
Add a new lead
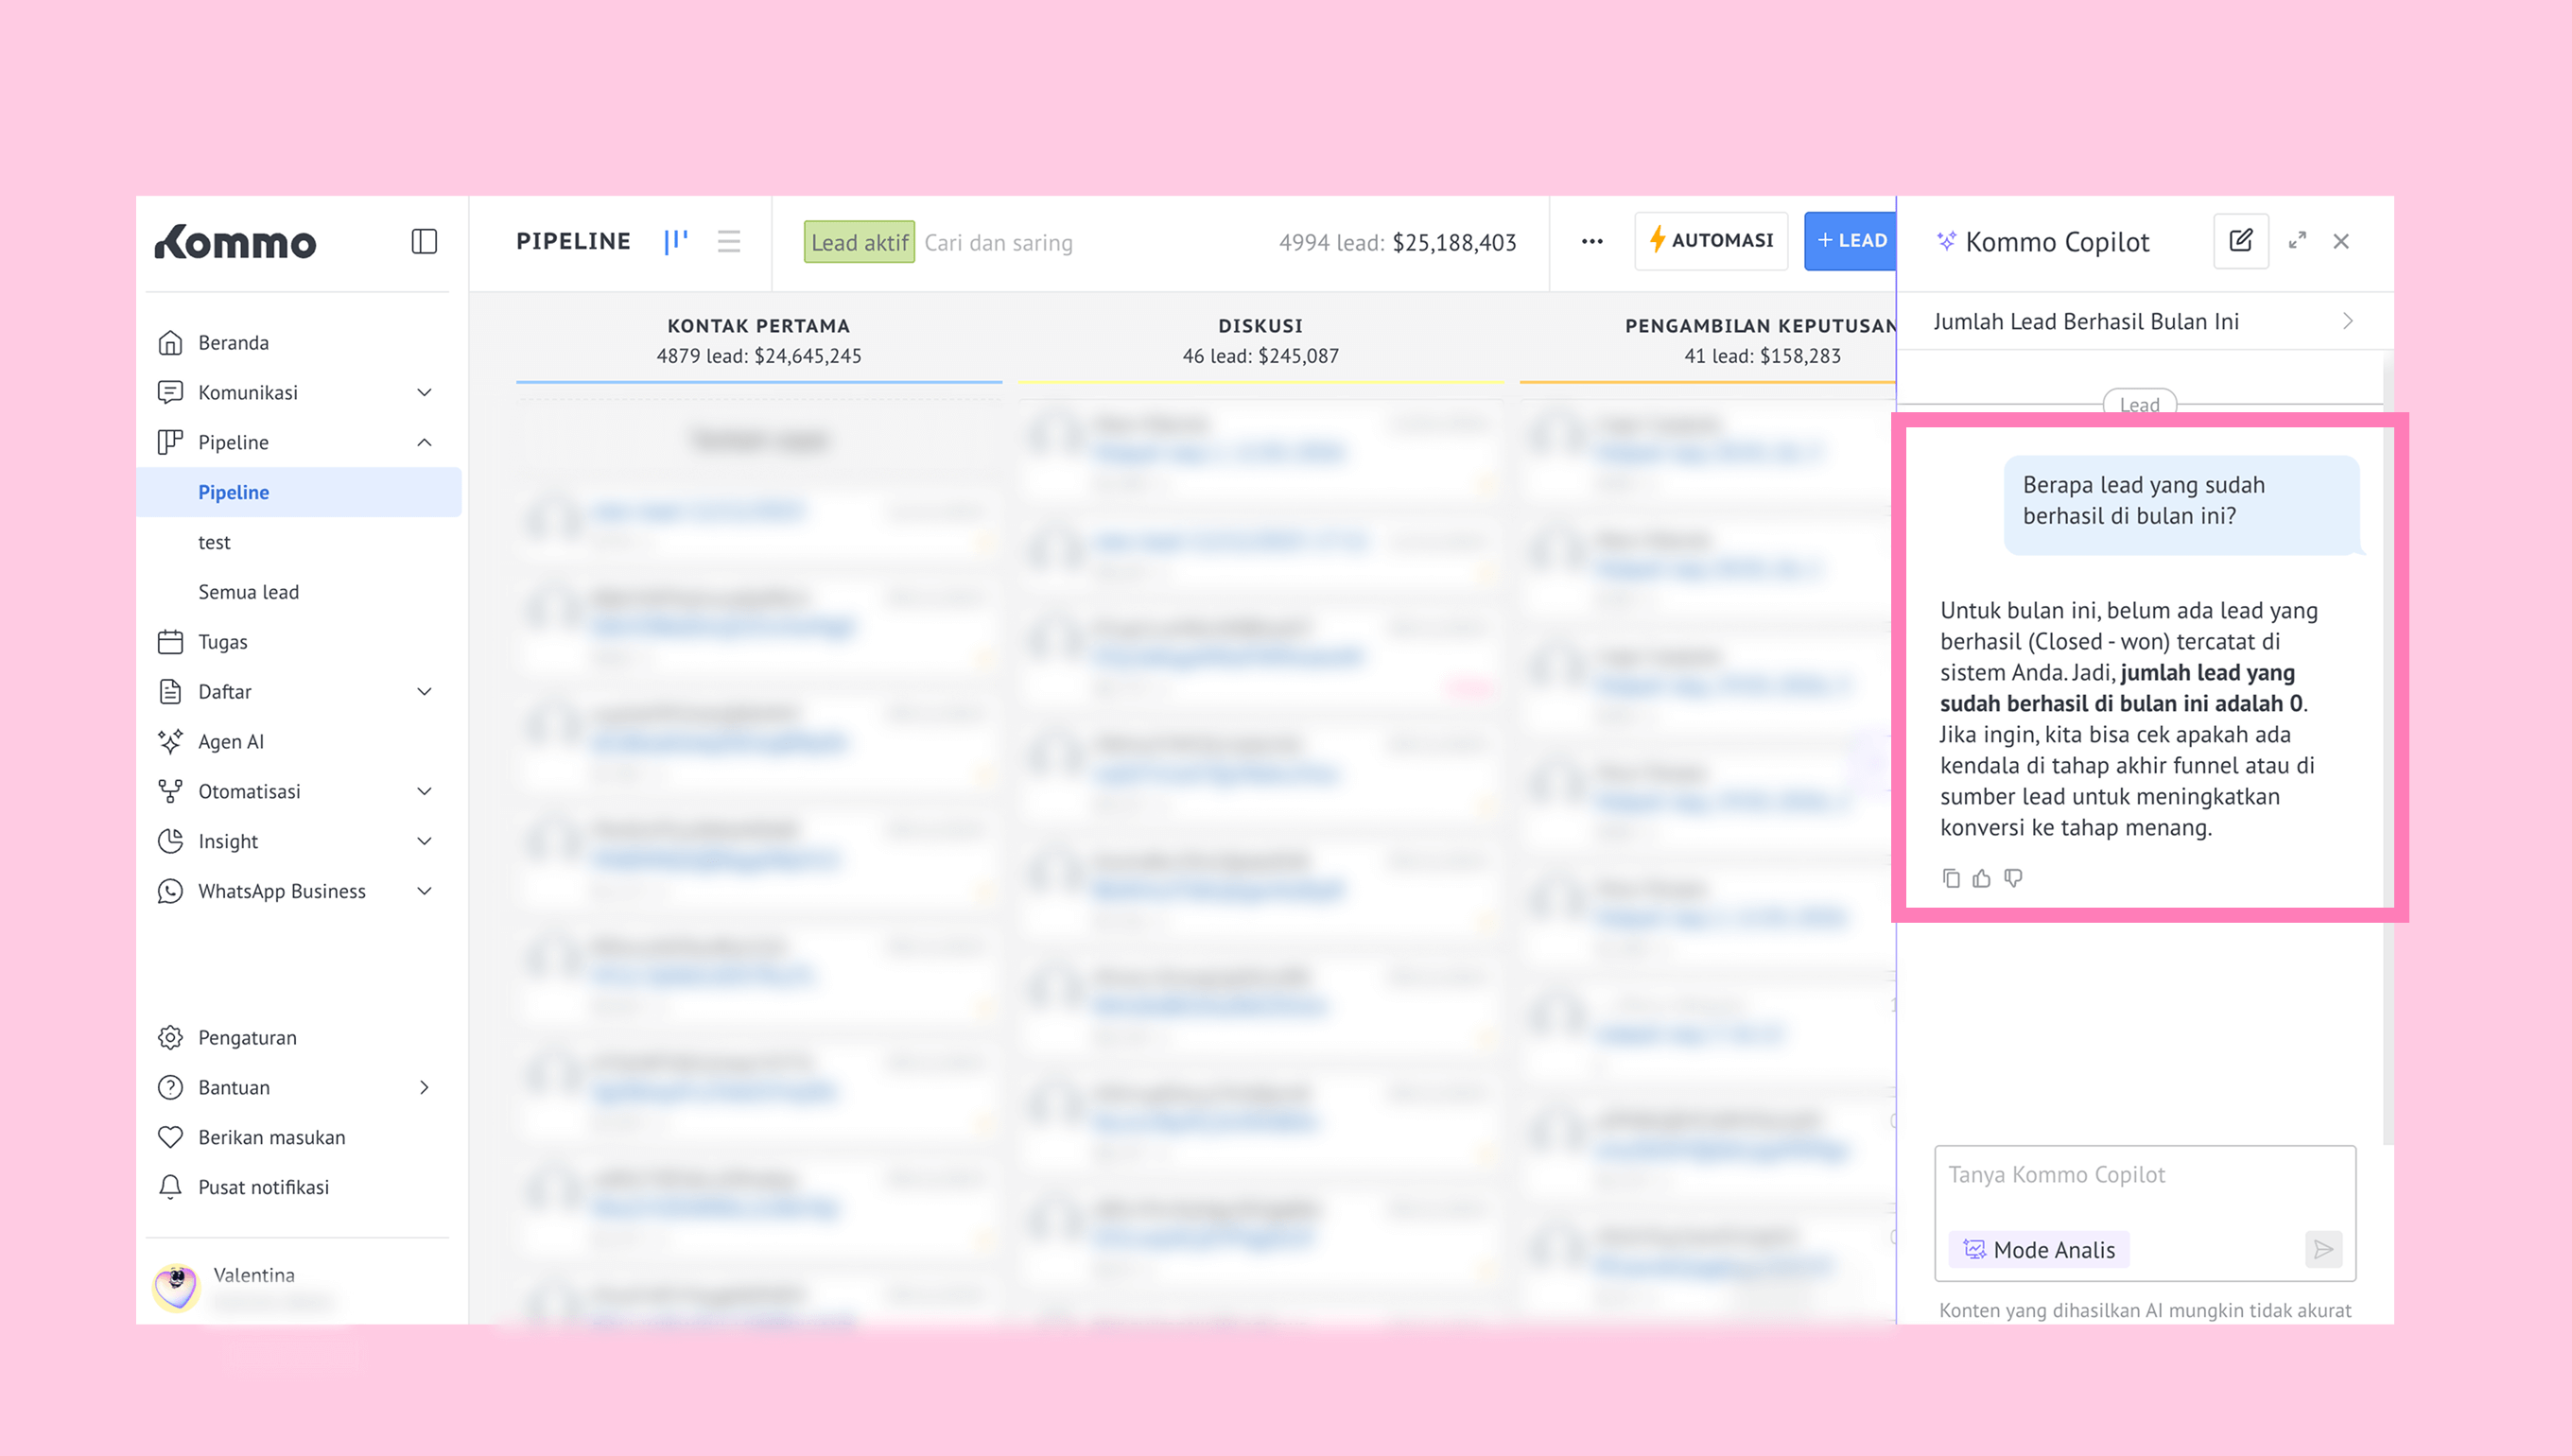coord(1850,241)
